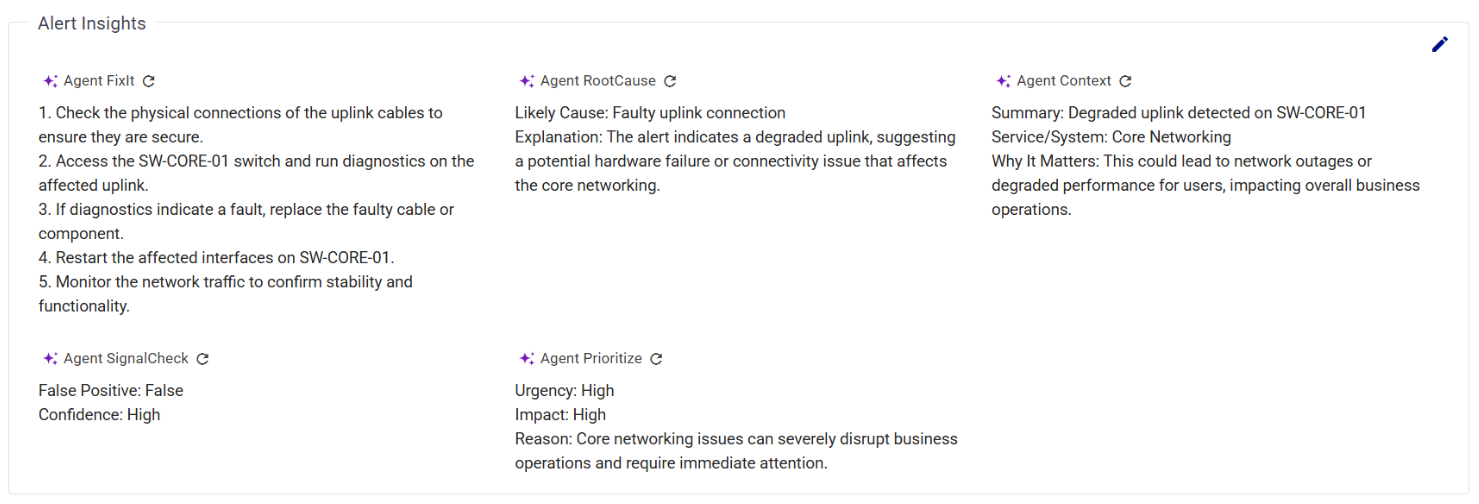Viewport: 1479px width, 504px height.
Task: Select the Agent FixIt heading
Action: coord(99,81)
